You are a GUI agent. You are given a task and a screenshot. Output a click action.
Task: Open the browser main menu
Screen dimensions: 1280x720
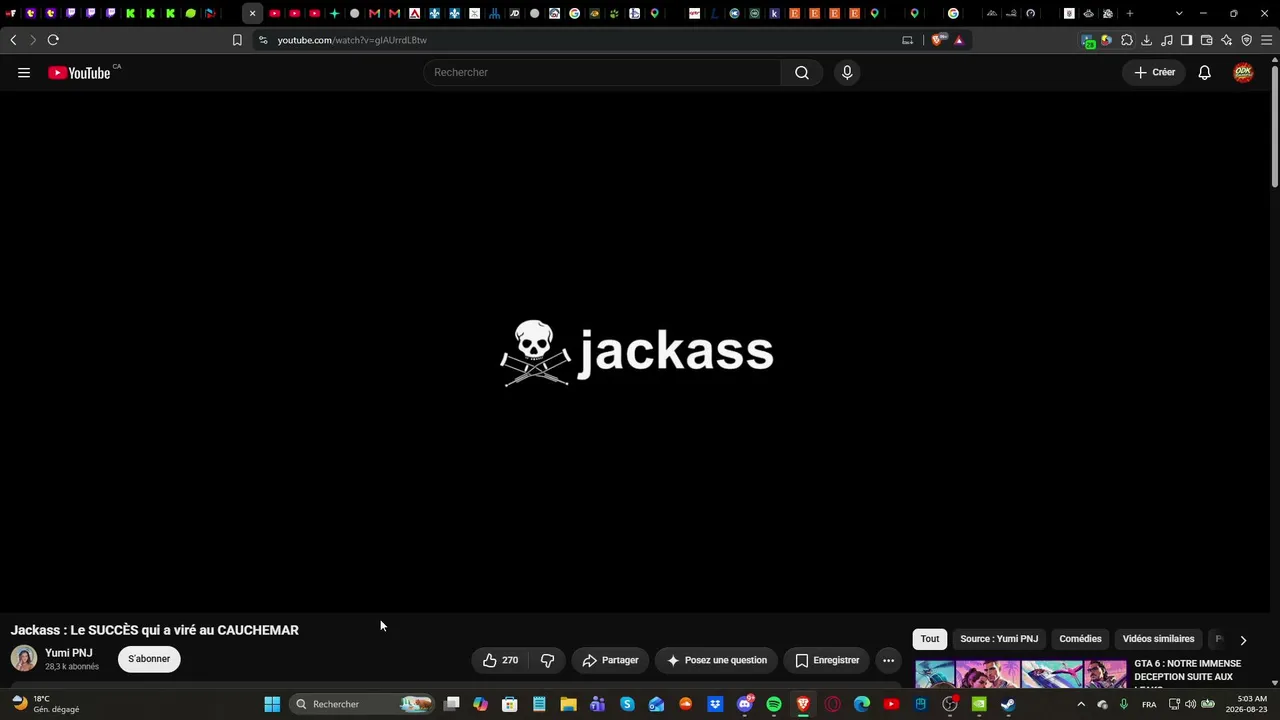pos(1266,40)
